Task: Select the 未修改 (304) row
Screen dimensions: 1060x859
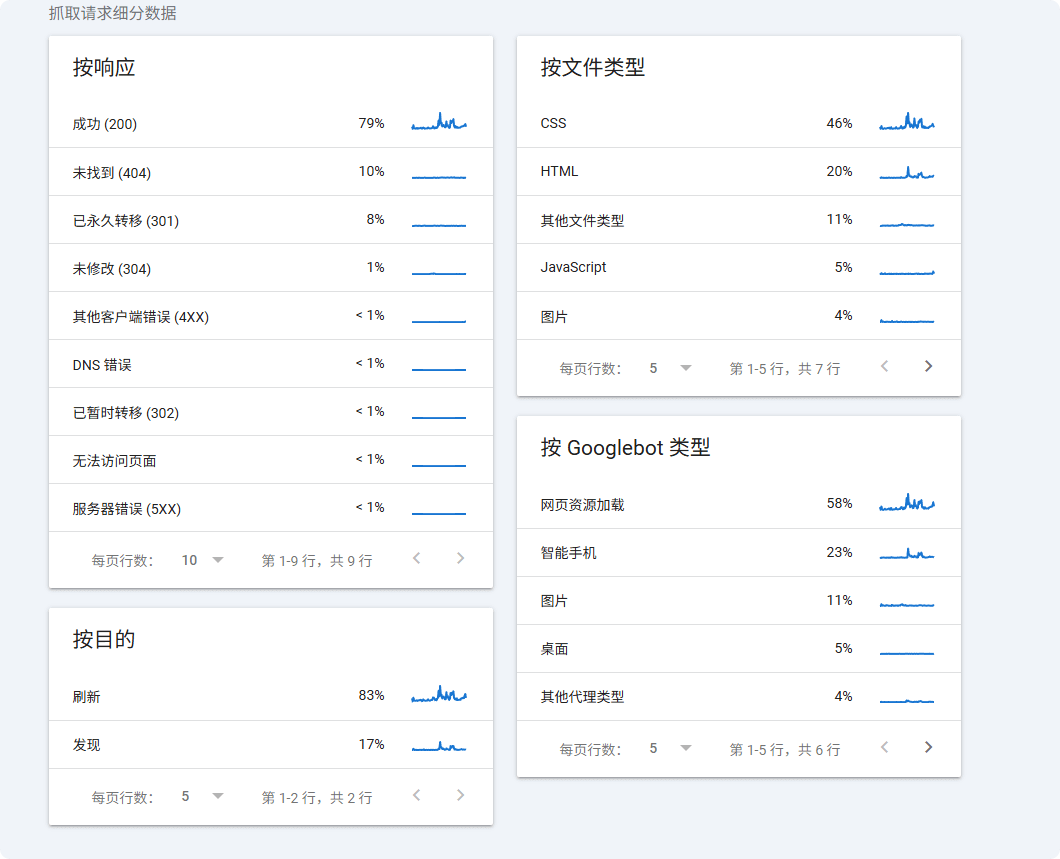Action: click(270, 268)
